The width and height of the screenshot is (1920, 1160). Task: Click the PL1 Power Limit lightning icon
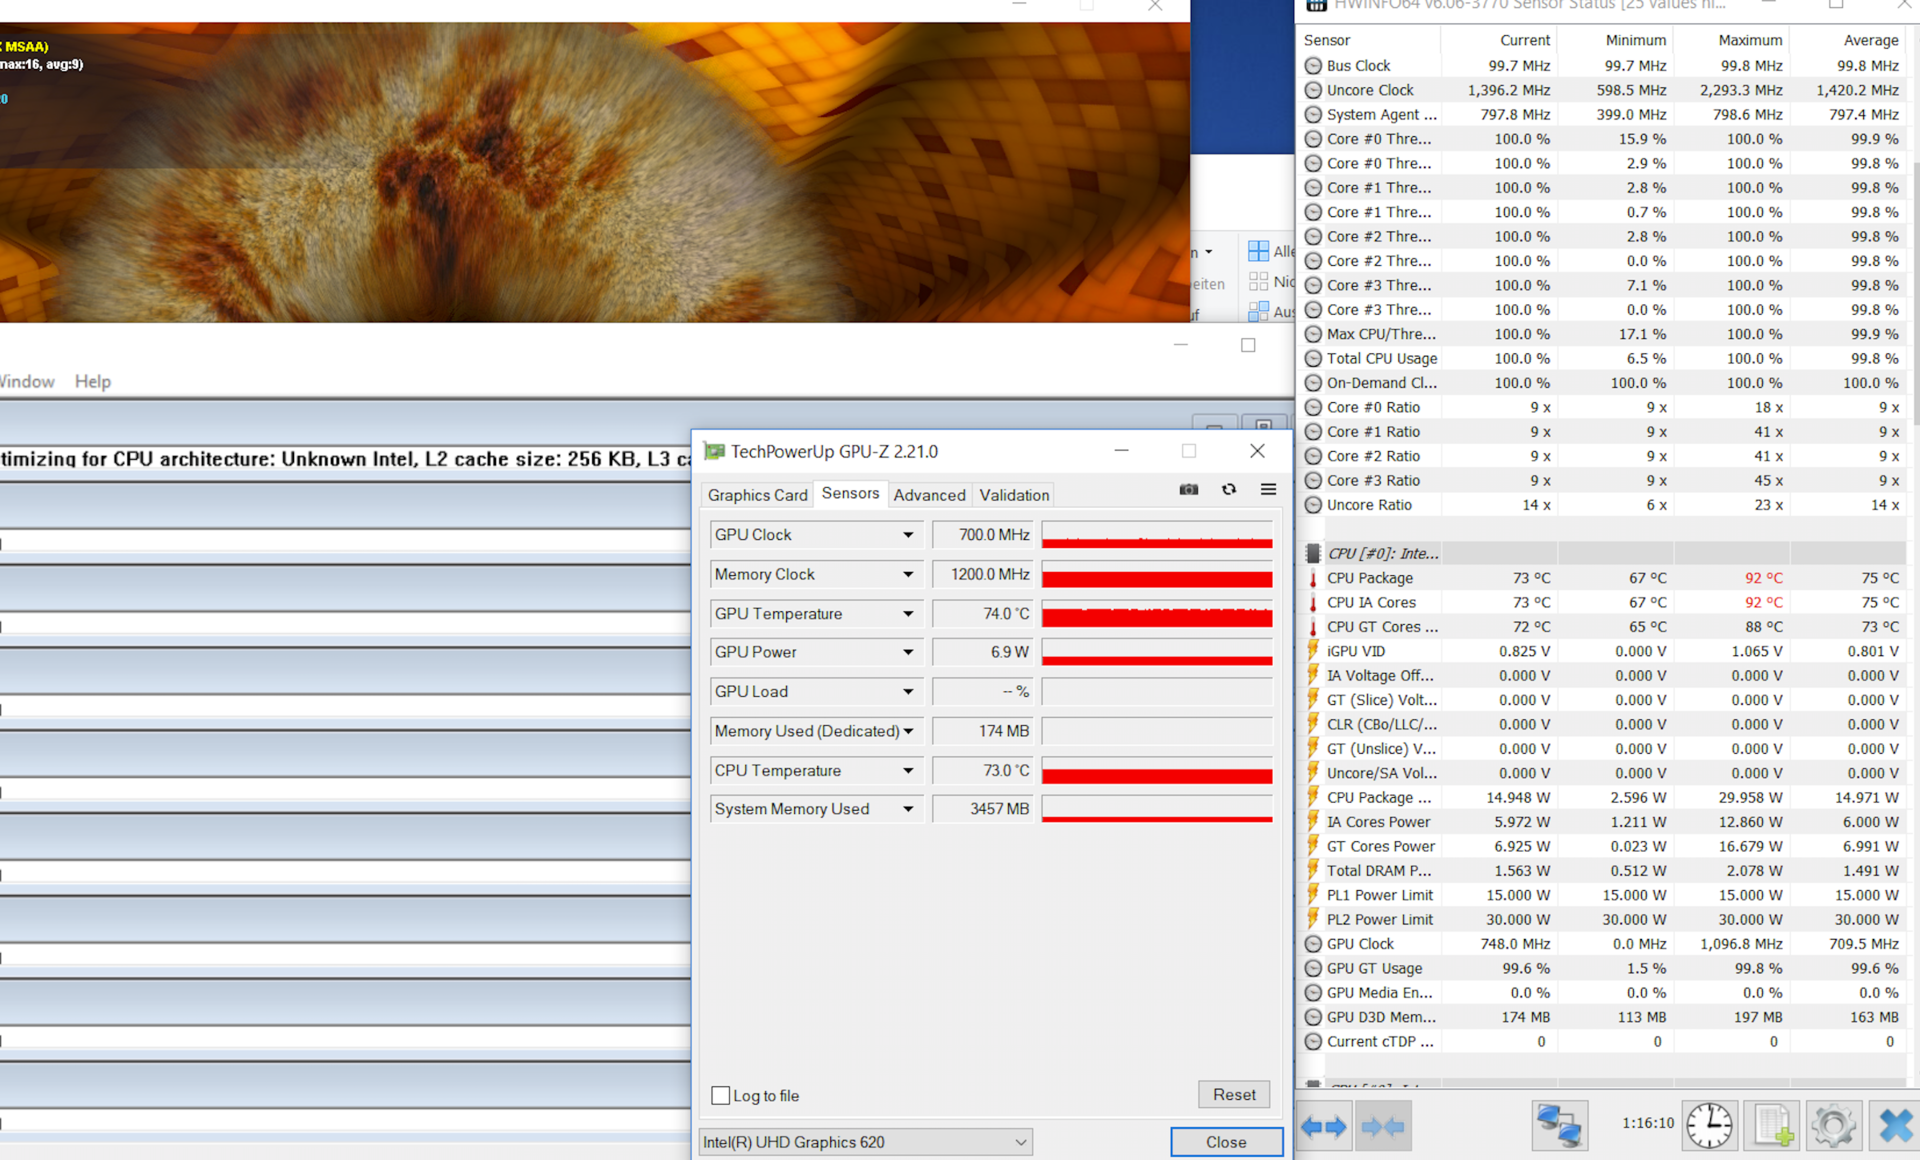(1313, 895)
